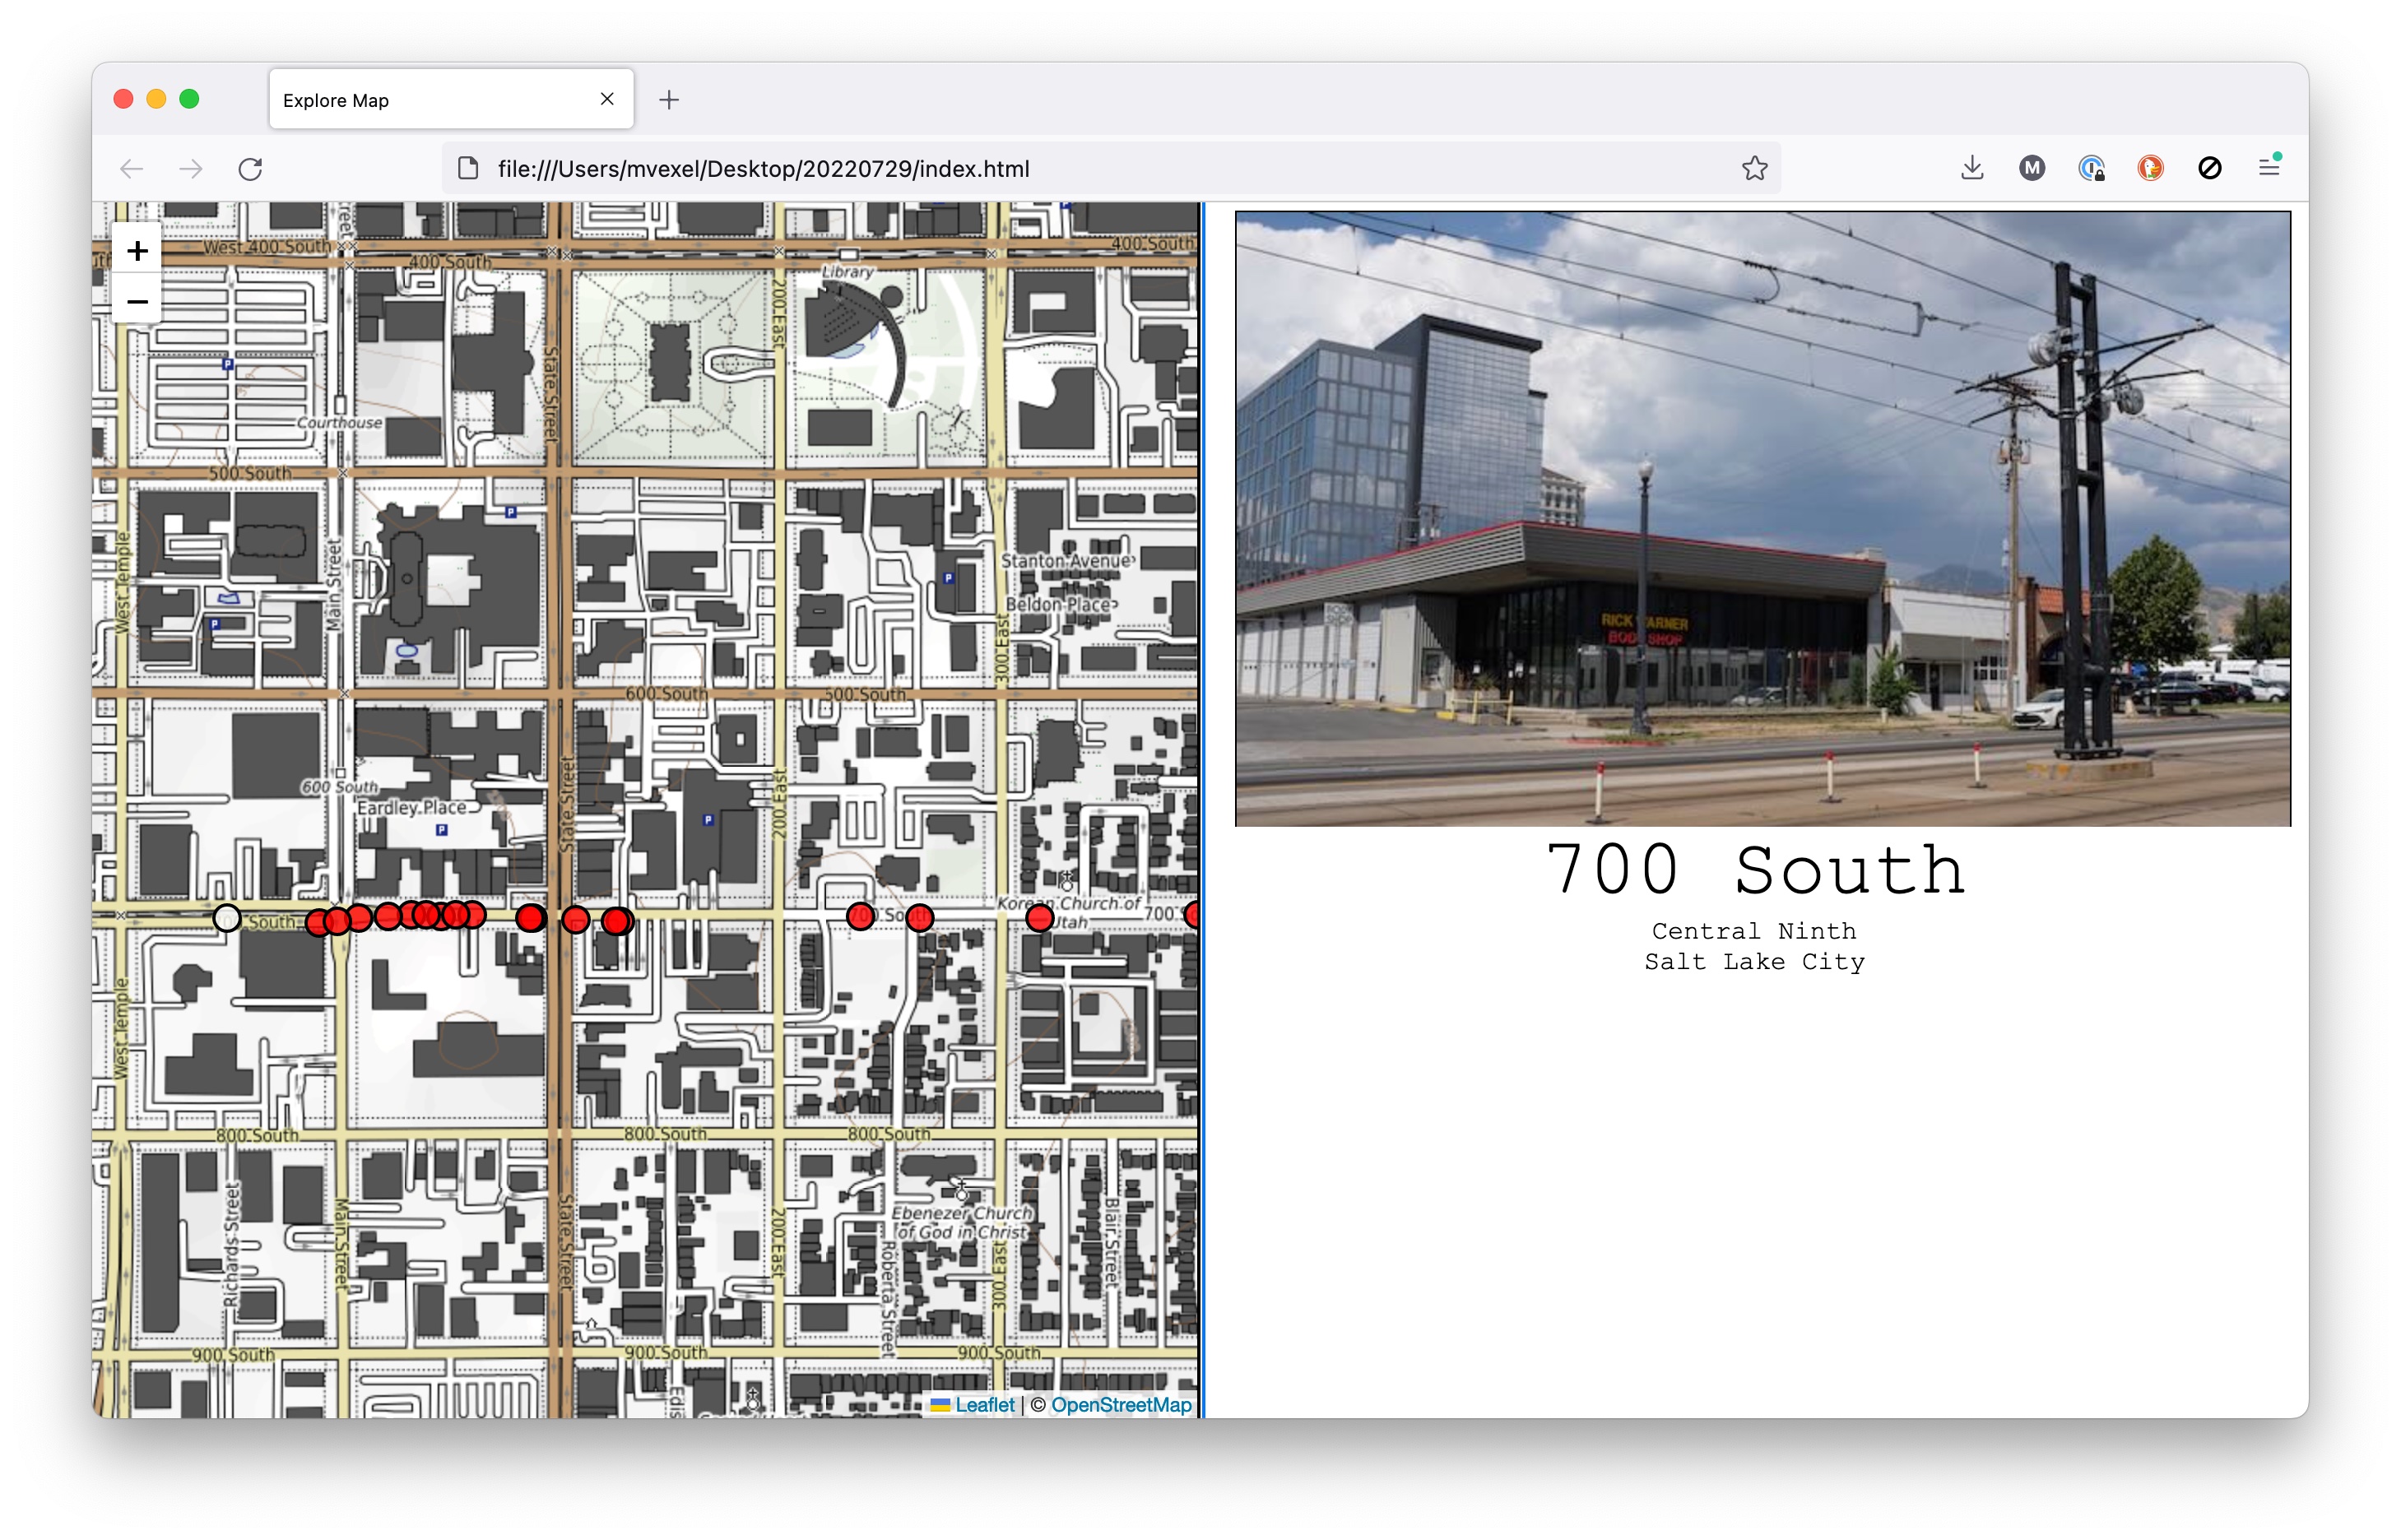The height and width of the screenshot is (1540, 2401).
Task: Zoom in on the map
Action: [x=137, y=250]
